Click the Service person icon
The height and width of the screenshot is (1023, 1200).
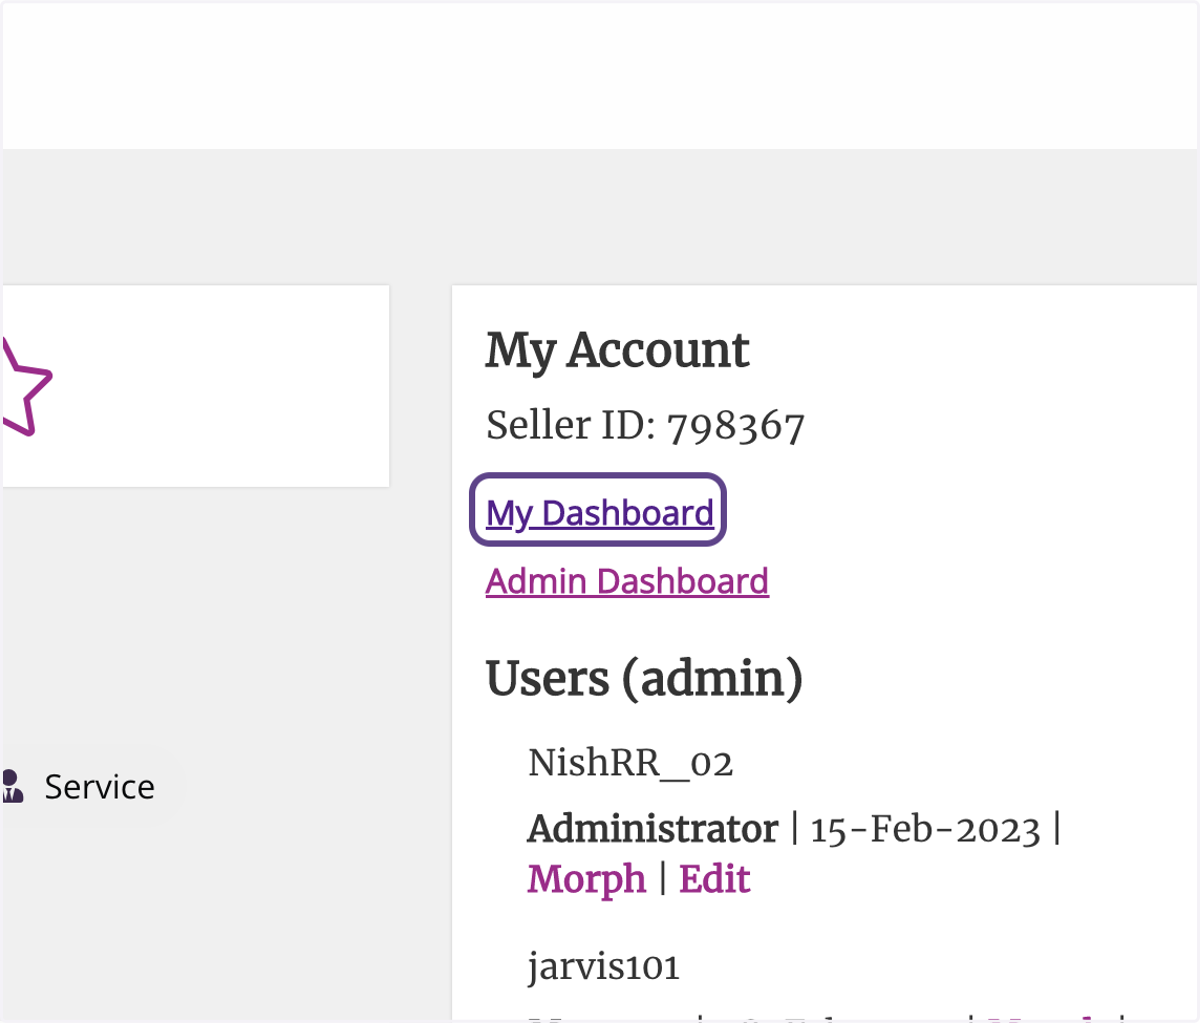[11, 786]
